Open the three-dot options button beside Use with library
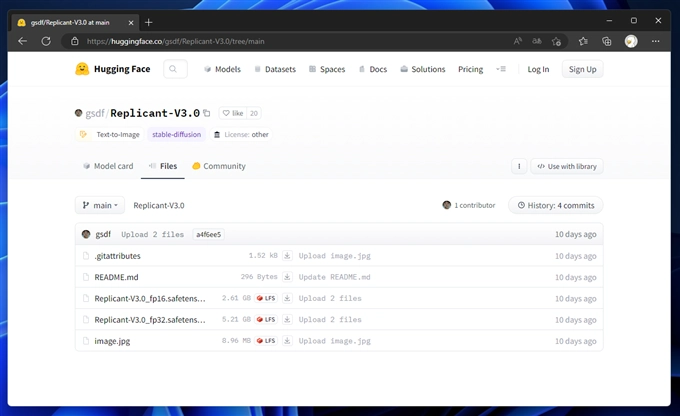Viewport: 680px width, 416px height. (519, 166)
